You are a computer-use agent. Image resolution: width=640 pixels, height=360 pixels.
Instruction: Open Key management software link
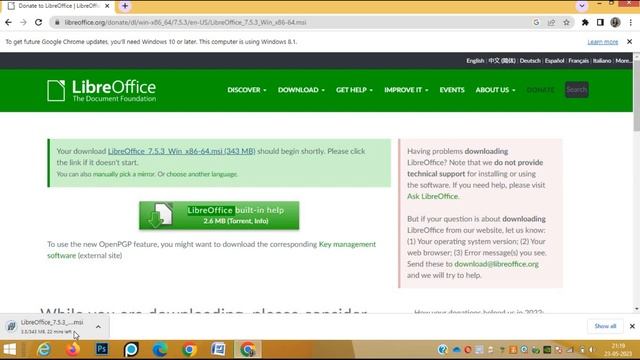211,250
